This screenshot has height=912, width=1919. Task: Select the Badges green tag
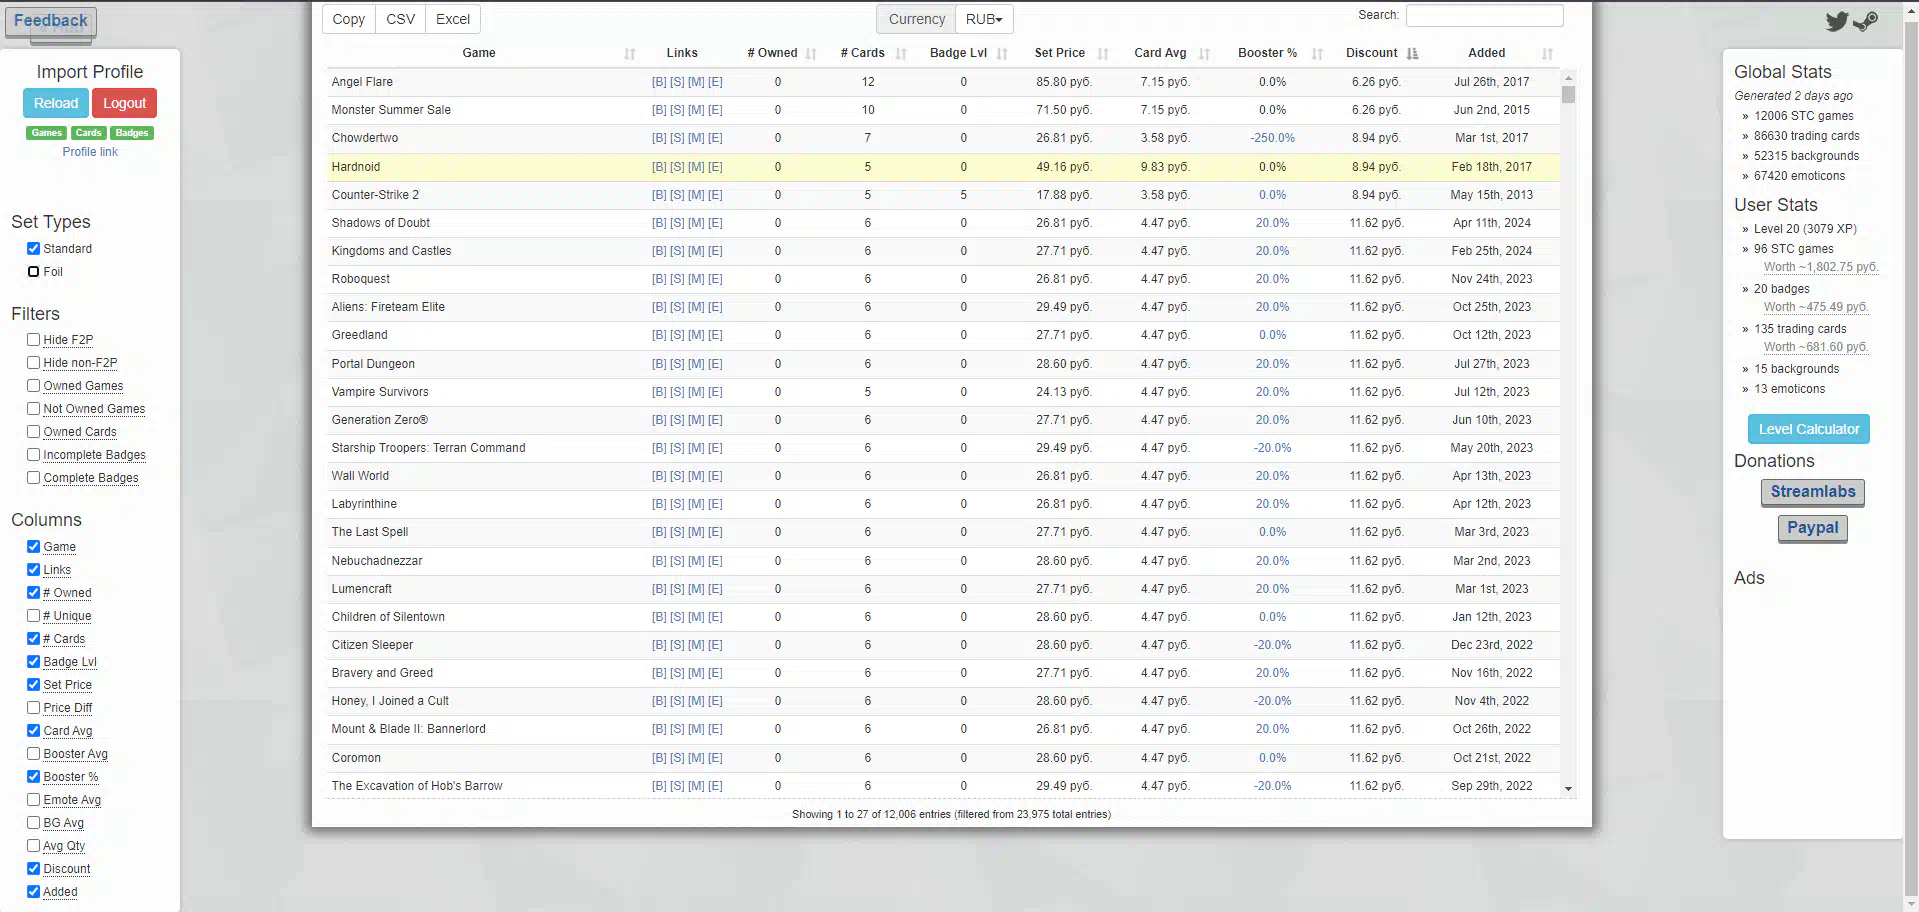click(x=132, y=133)
